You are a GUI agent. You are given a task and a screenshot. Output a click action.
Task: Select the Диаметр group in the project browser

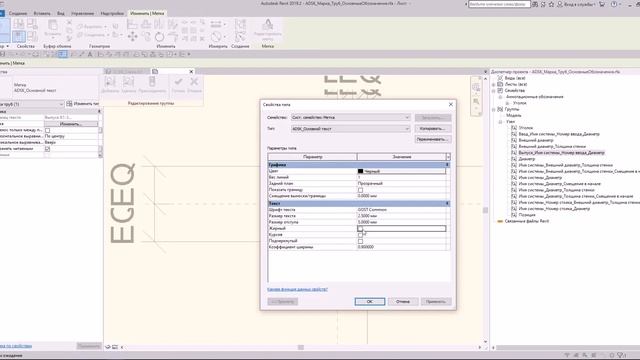click(x=527, y=159)
